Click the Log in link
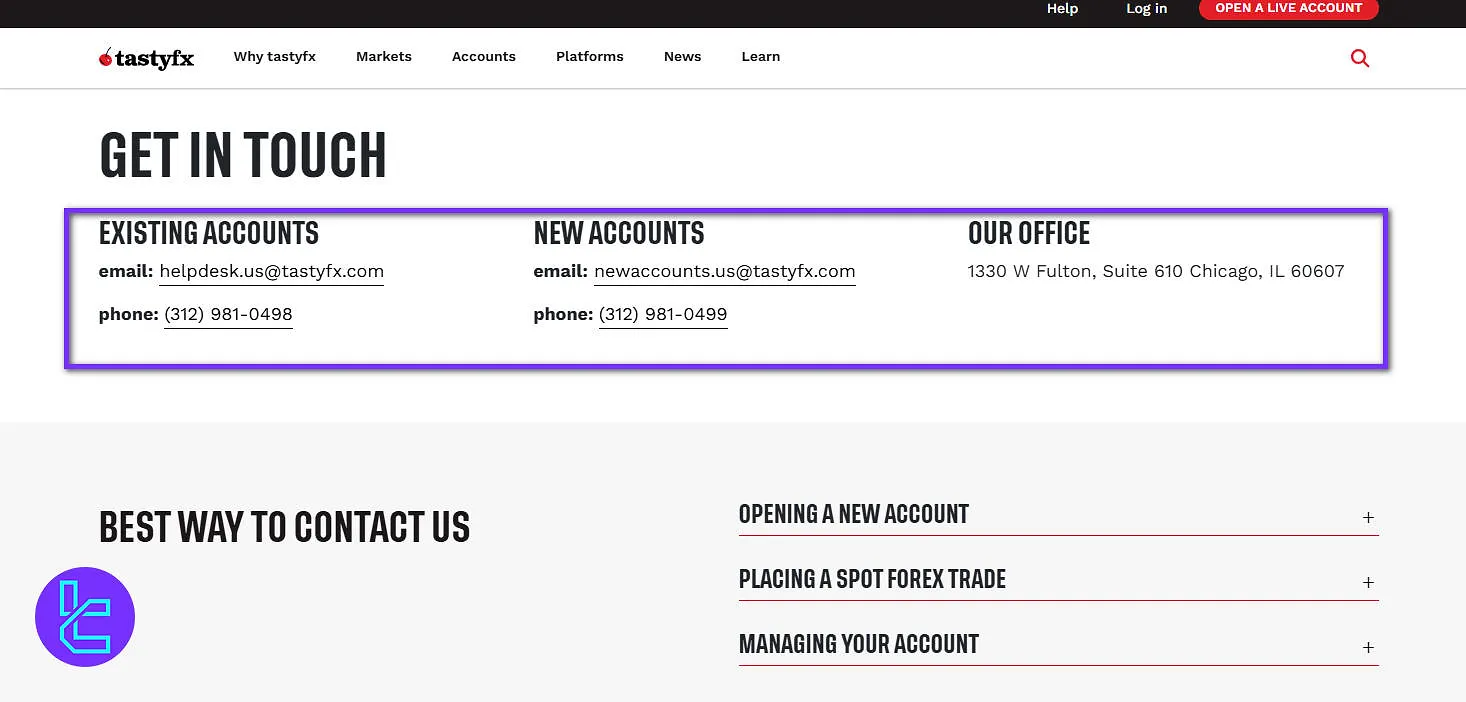Screen dimensions: 1466x702 pyautogui.click(x=1146, y=9)
